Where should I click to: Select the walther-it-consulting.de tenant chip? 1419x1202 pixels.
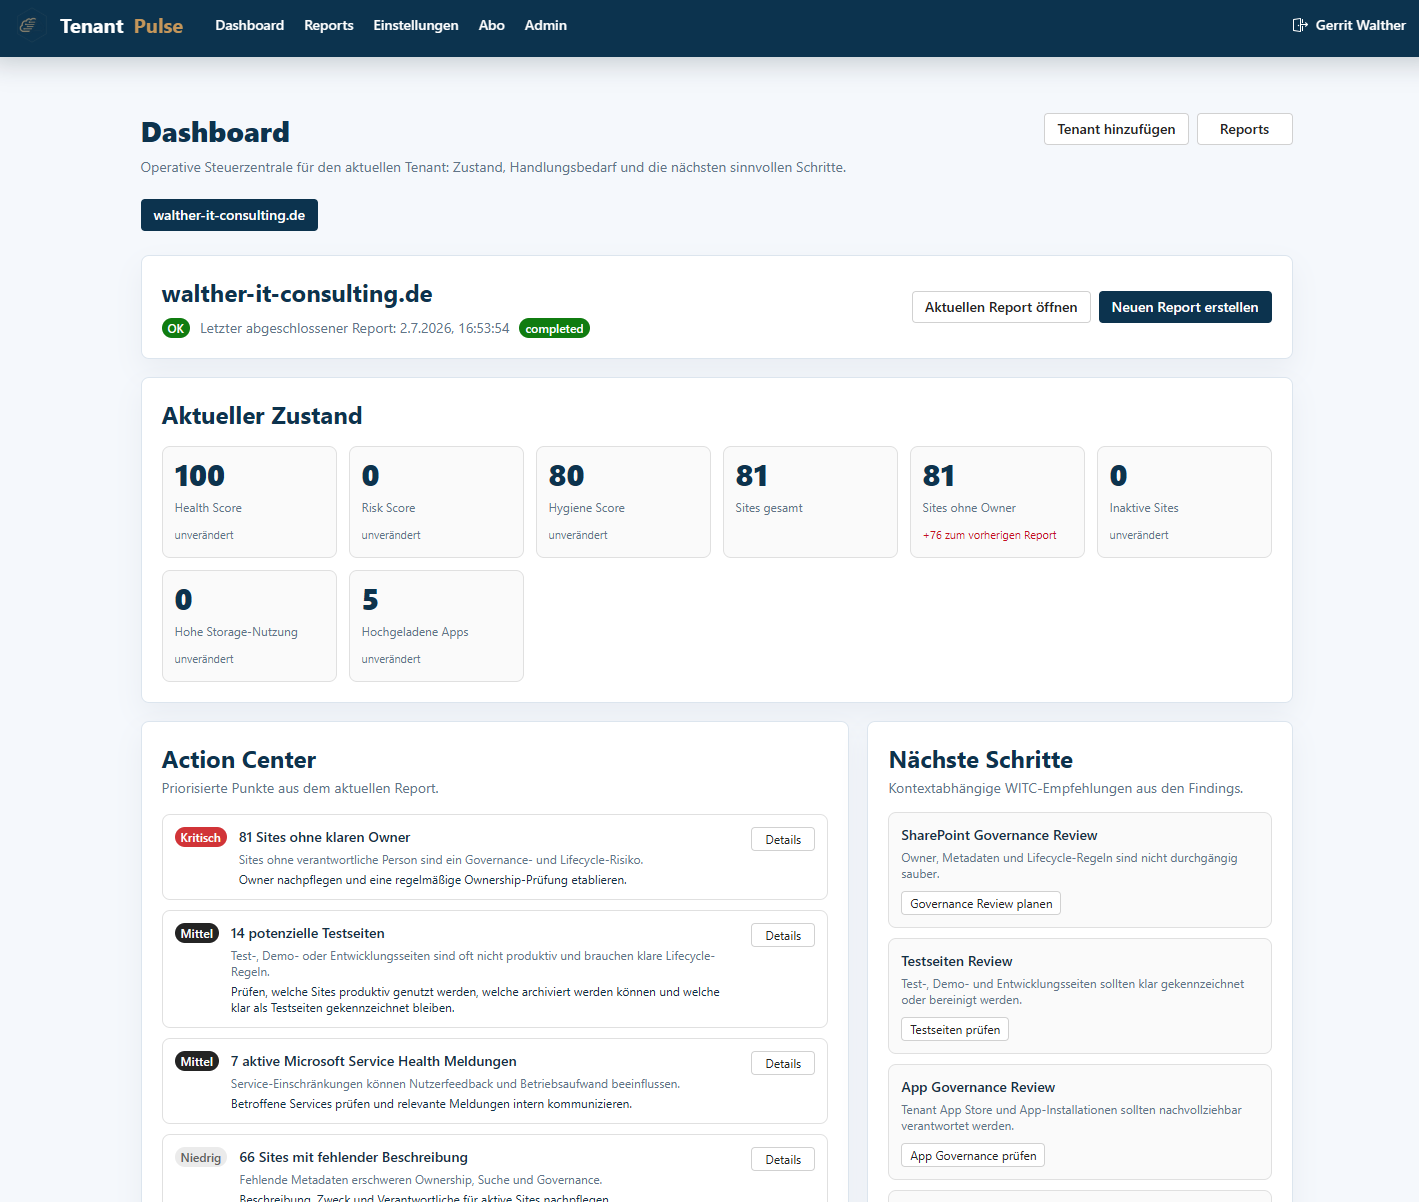pos(229,215)
